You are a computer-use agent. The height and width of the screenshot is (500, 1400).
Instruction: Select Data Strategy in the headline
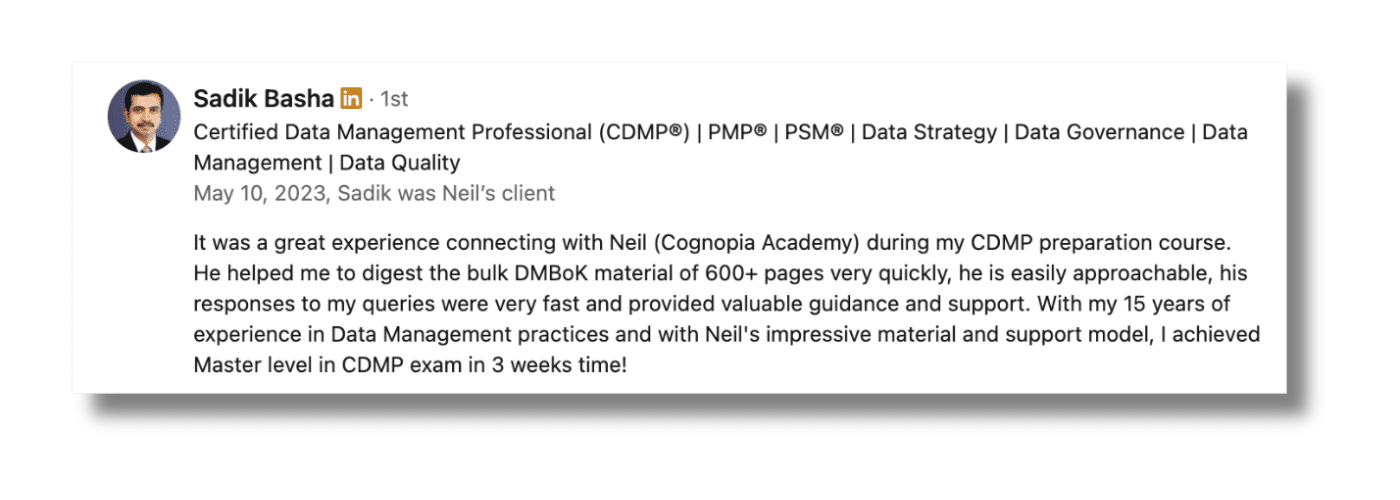pyautogui.click(x=929, y=132)
